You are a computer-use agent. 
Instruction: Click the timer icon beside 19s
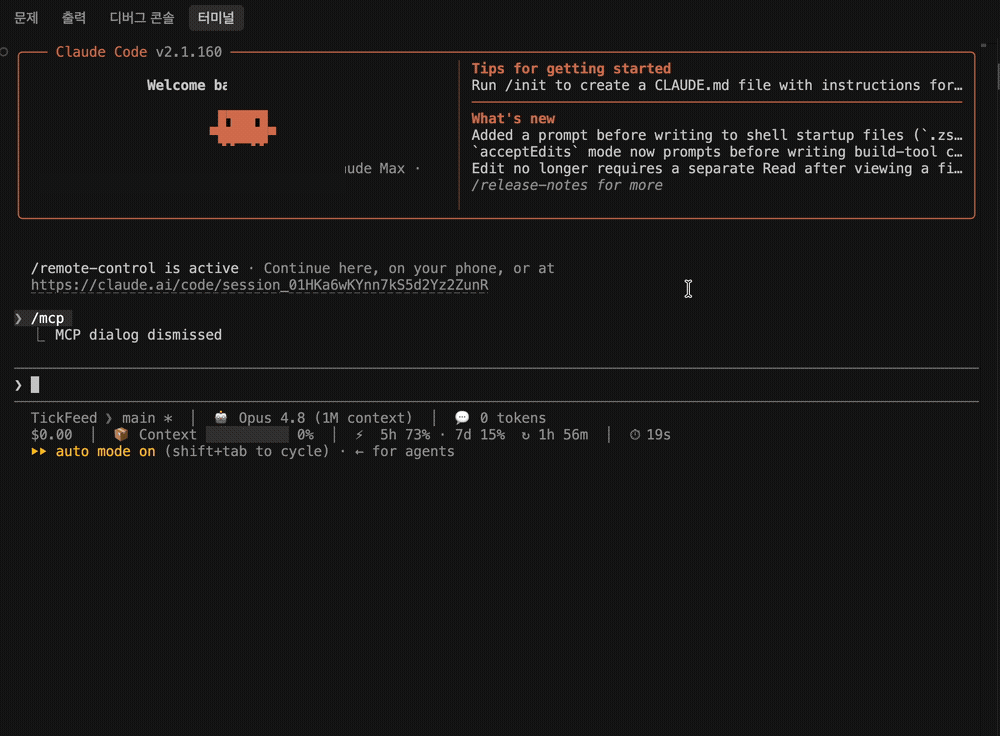point(635,435)
